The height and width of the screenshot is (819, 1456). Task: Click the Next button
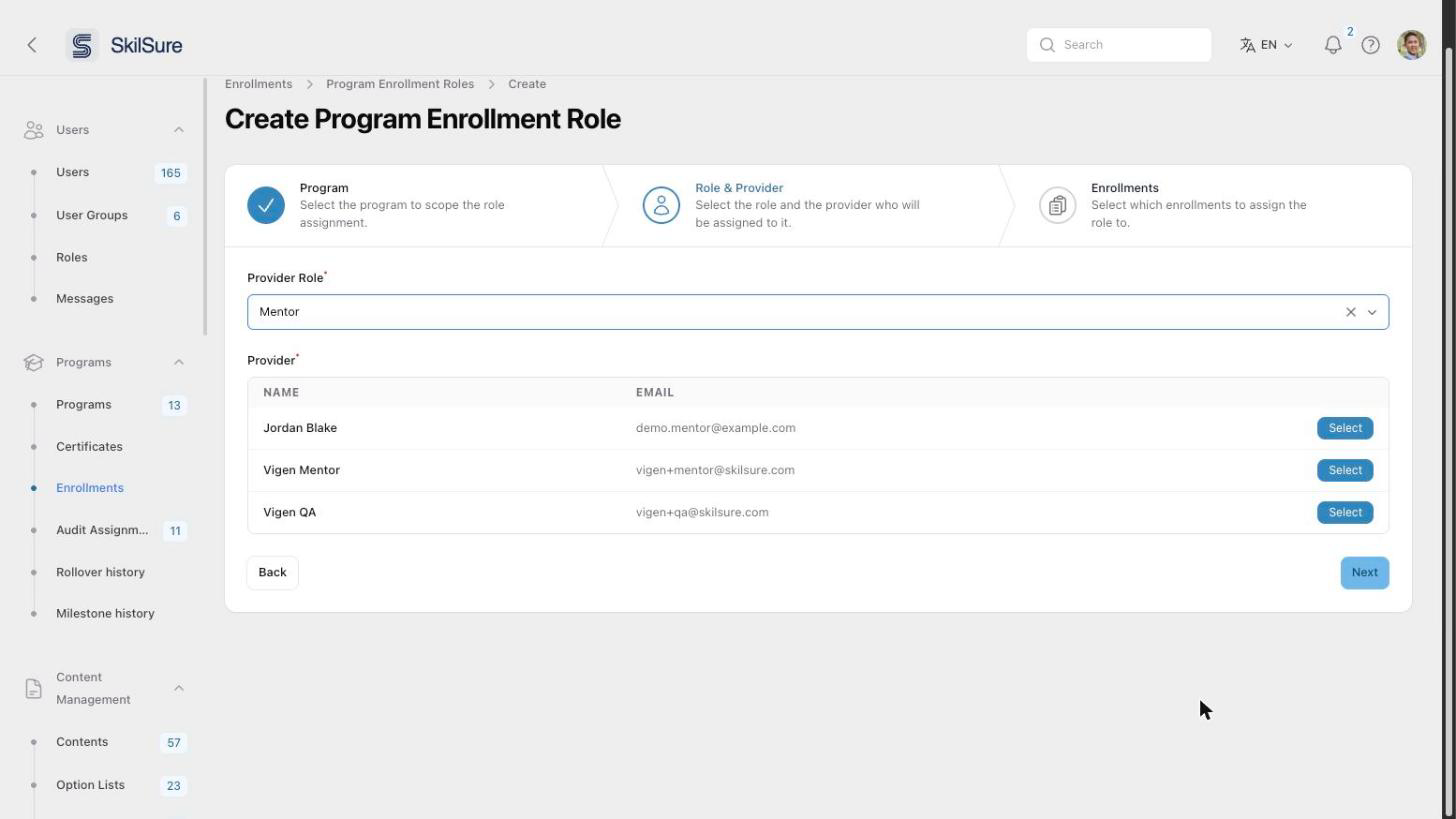(x=1365, y=573)
